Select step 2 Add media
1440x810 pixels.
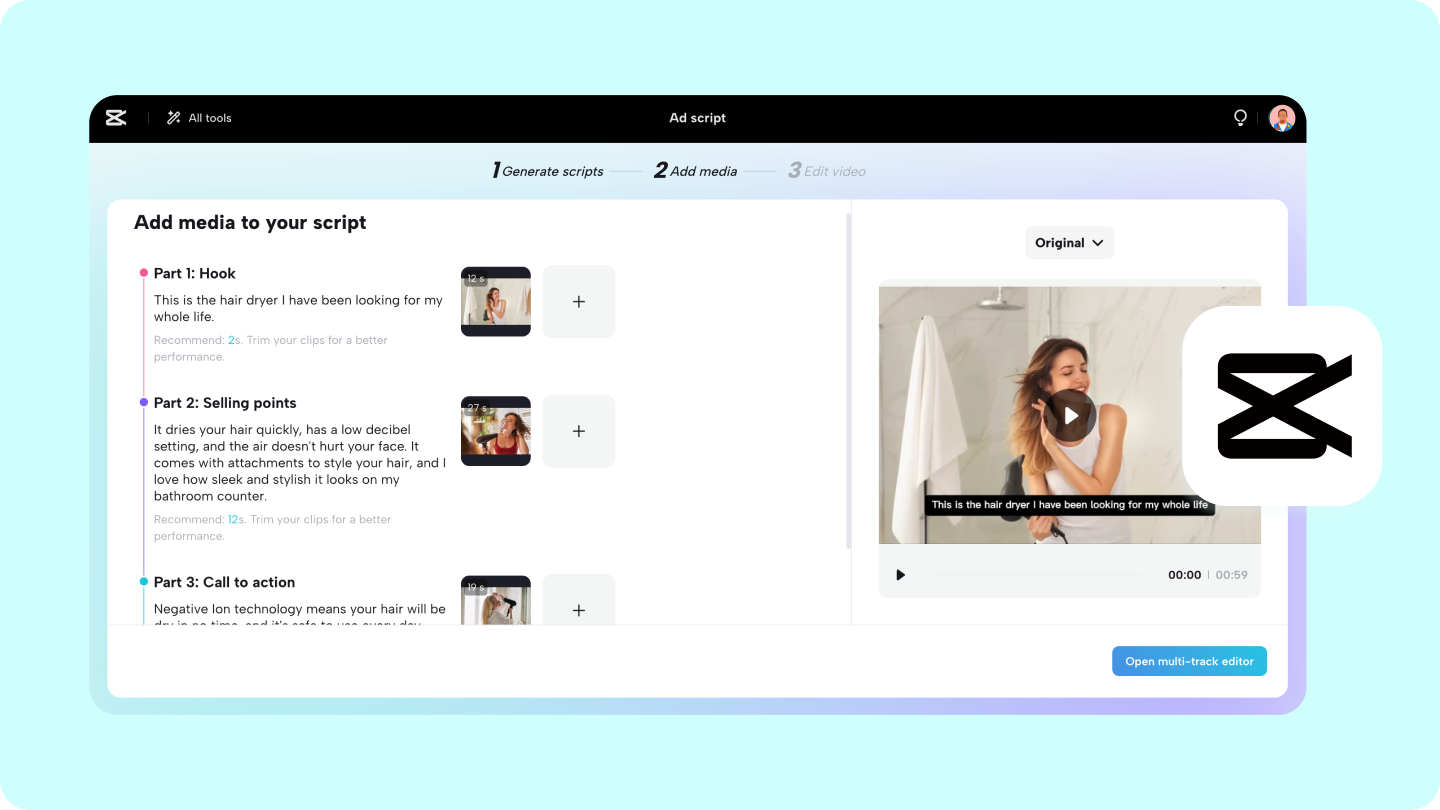(696, 171)
